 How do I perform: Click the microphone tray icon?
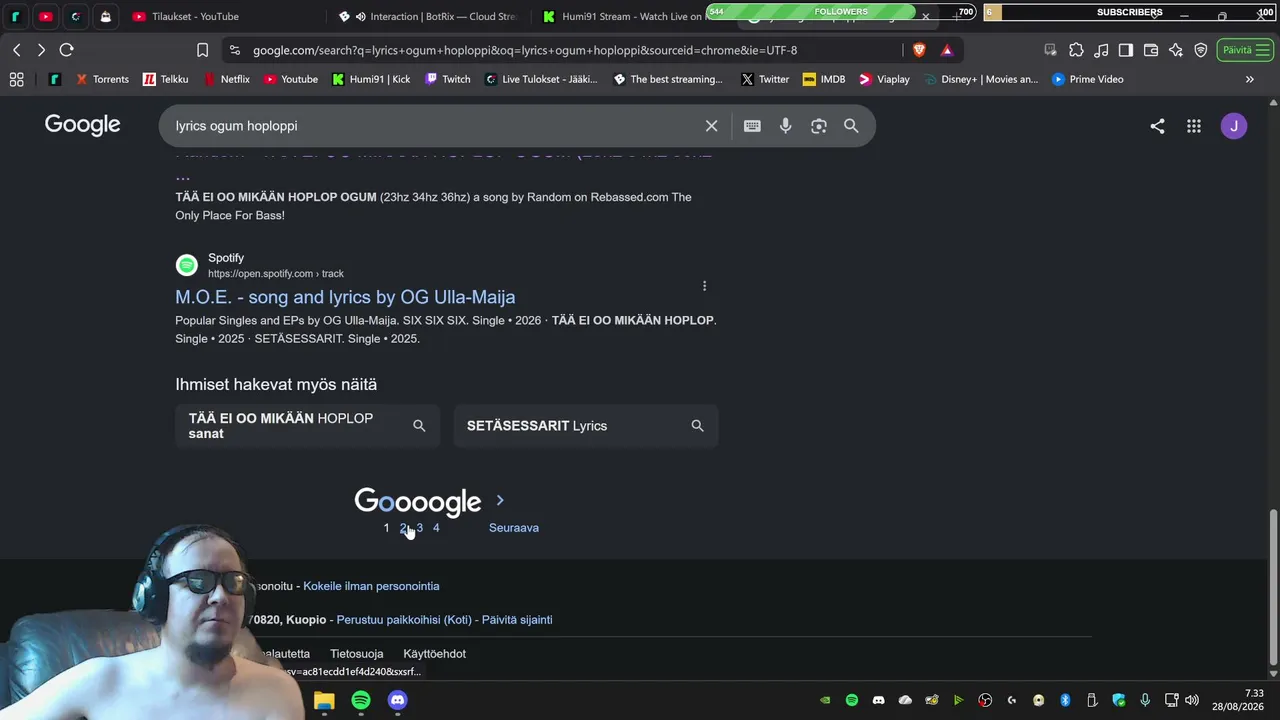[1145, 700]
